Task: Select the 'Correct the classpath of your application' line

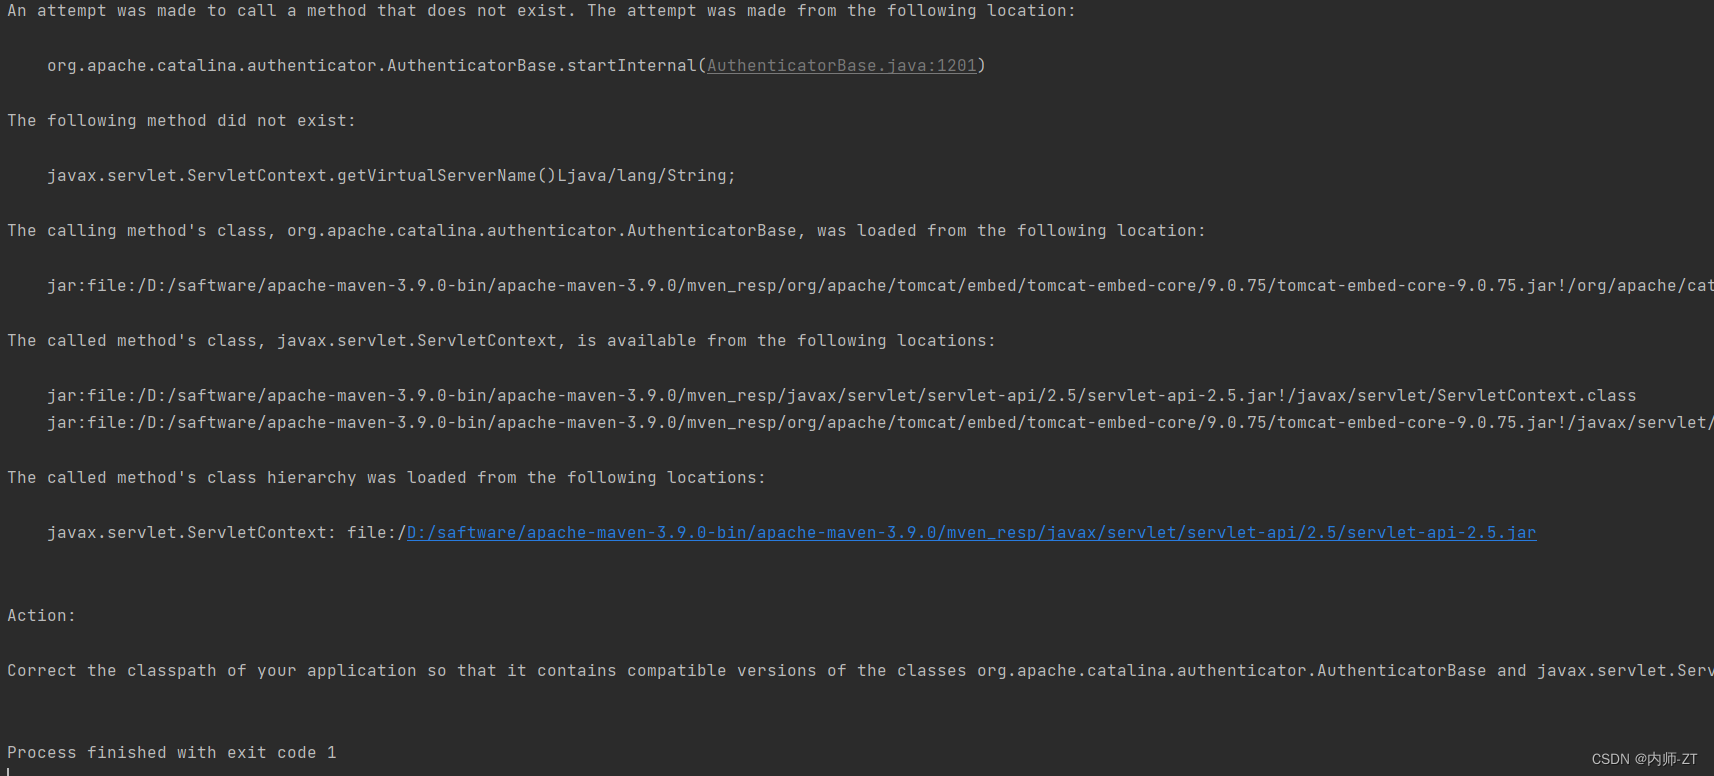Action: coord(860,671)
